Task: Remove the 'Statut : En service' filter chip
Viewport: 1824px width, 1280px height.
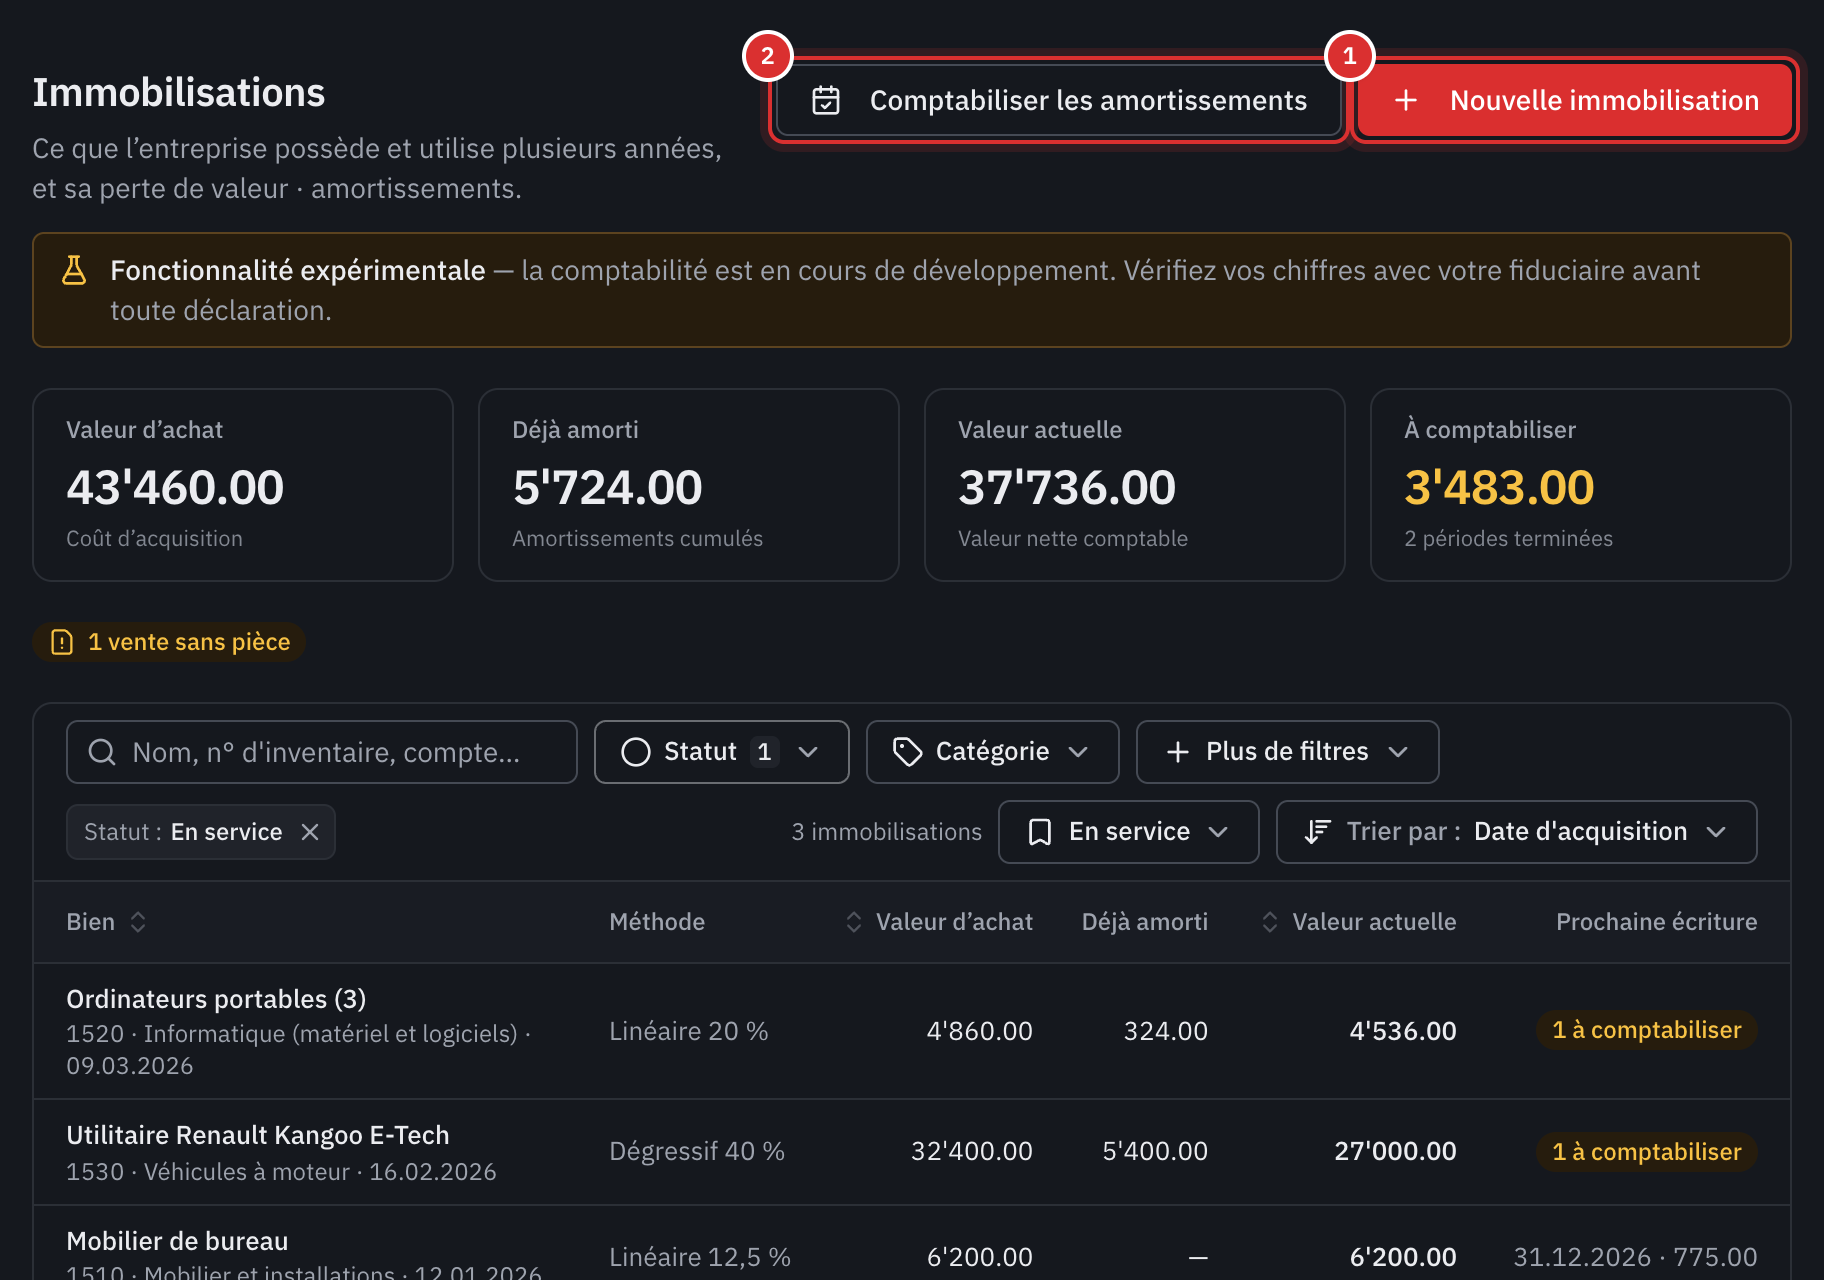Action: (x=310, y=832)
